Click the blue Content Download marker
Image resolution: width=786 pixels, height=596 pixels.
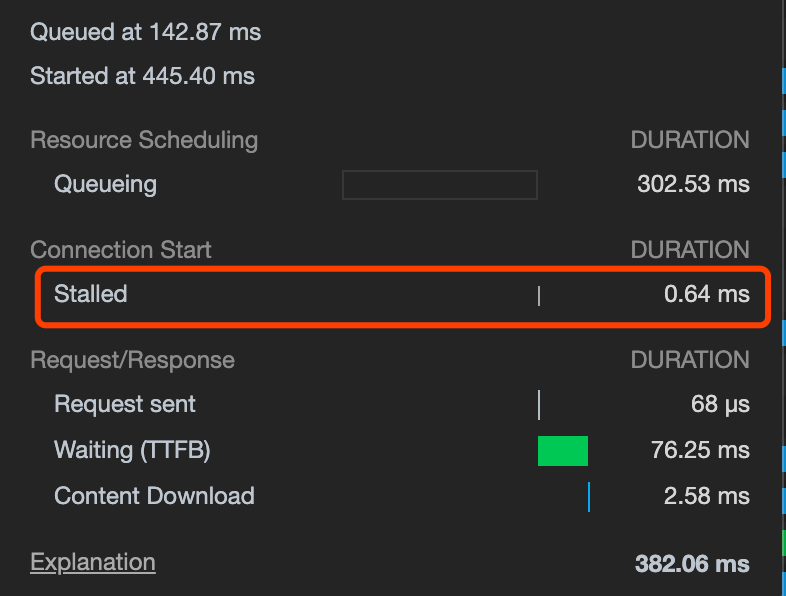point(589,497)
